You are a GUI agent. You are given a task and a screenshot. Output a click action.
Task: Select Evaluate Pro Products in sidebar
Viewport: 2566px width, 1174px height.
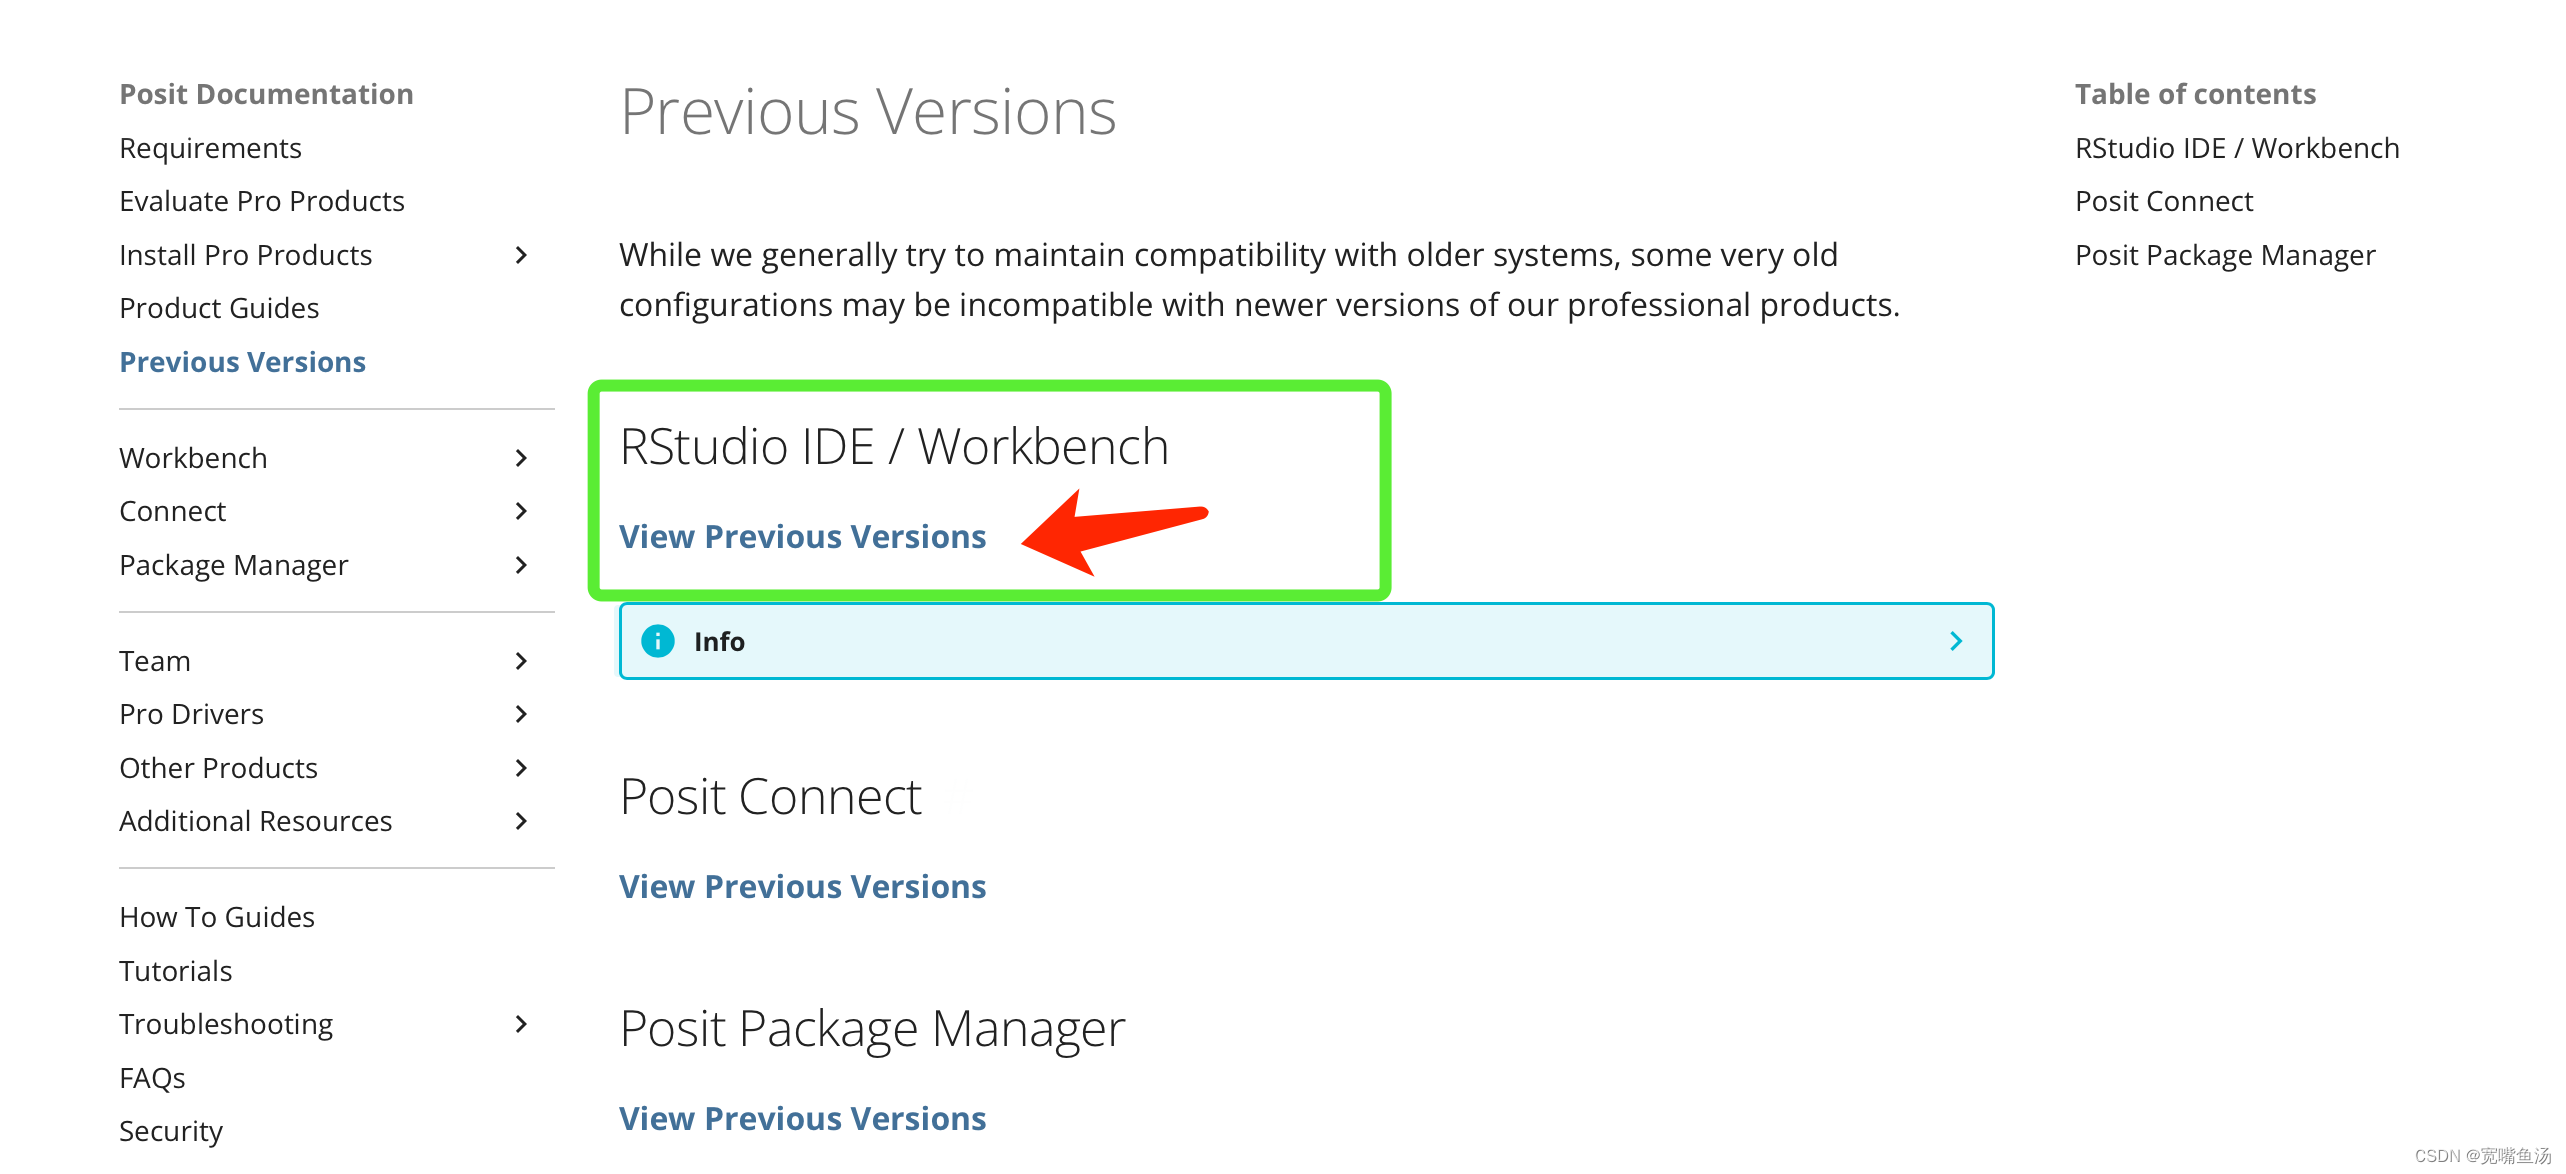click(x=262, y=201)
